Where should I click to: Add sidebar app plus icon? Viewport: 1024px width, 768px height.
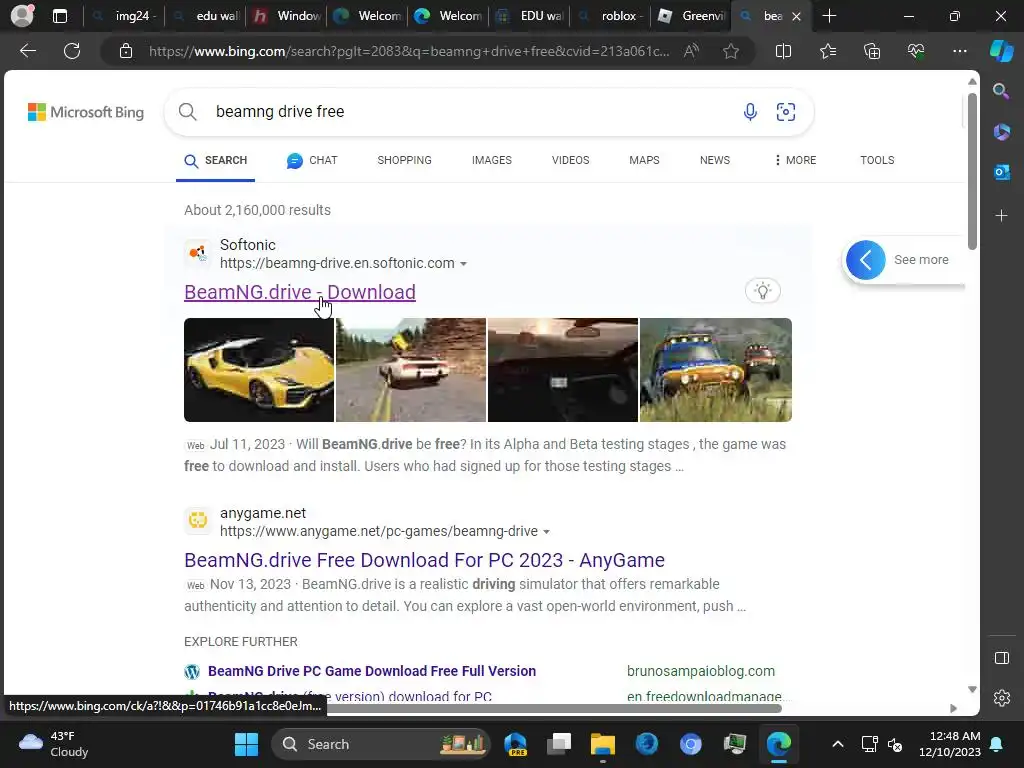coord(1001,216)
